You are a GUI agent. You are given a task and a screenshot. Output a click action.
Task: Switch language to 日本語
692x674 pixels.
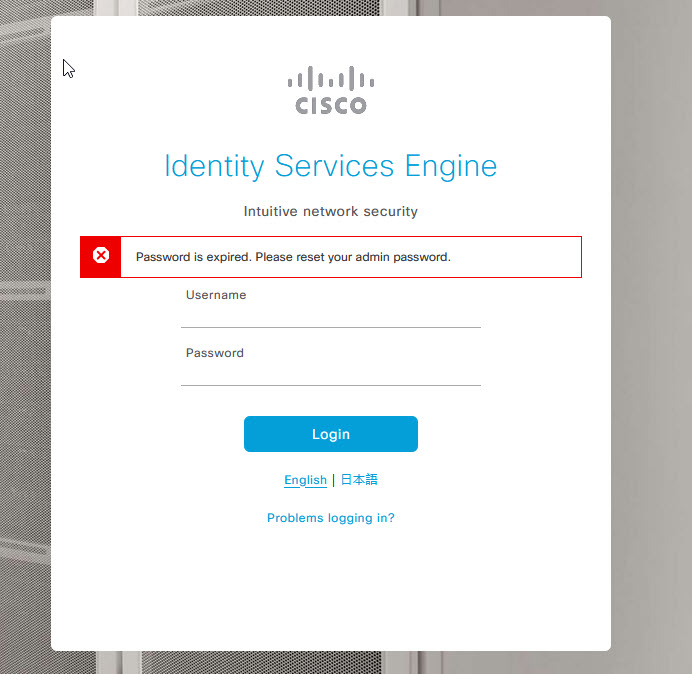359,479
